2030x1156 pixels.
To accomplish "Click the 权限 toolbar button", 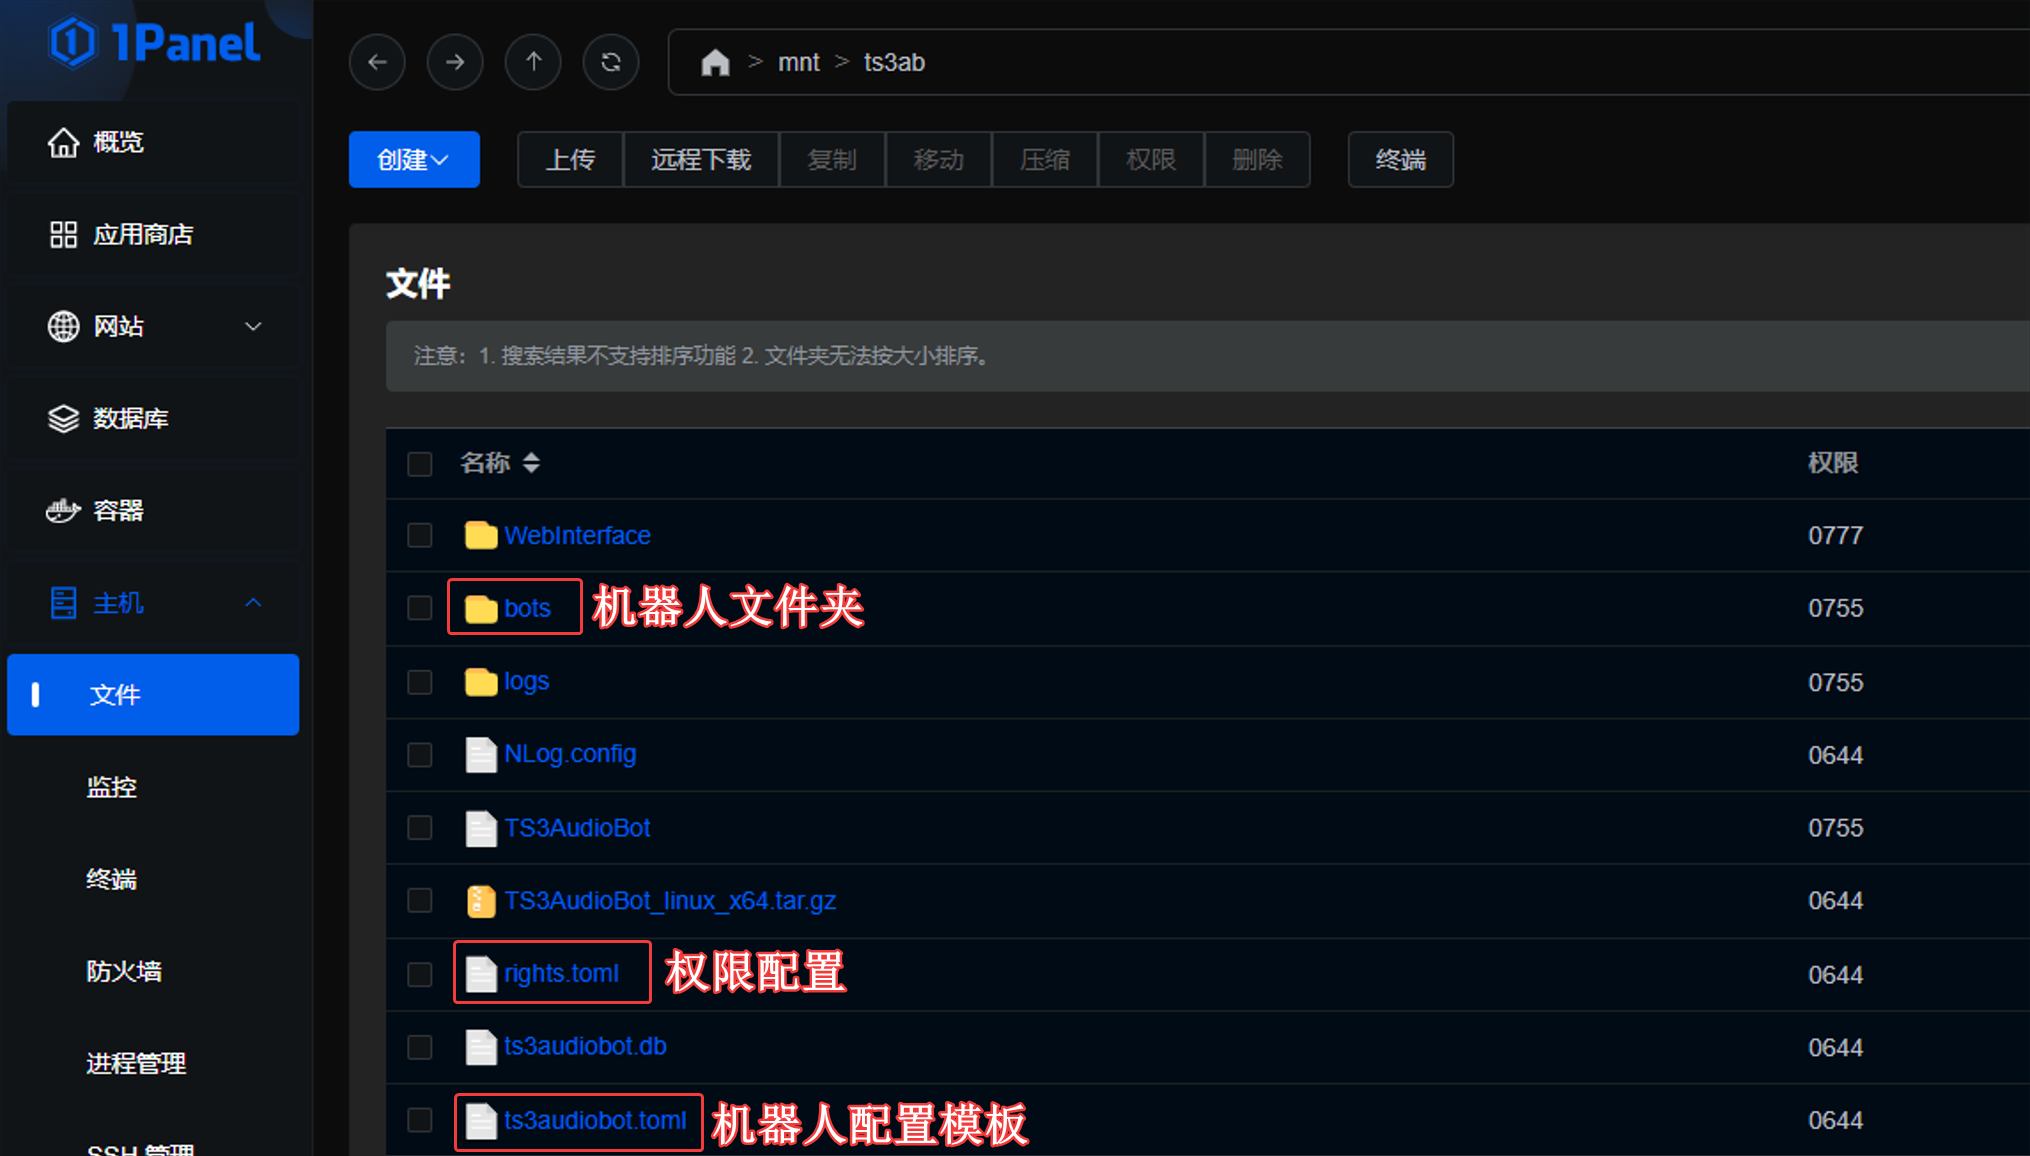I will pos(1151,160).
